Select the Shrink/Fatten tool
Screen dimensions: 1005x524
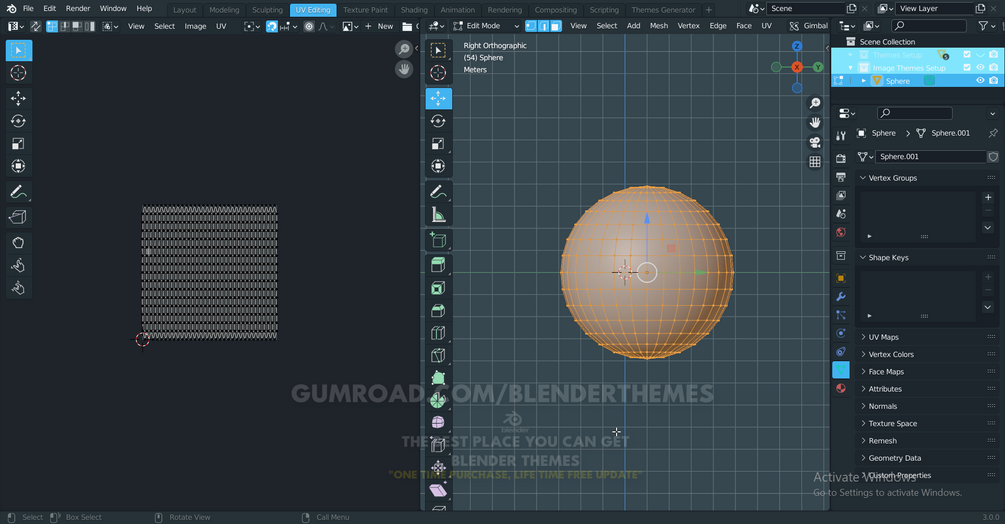pos(438,468)
